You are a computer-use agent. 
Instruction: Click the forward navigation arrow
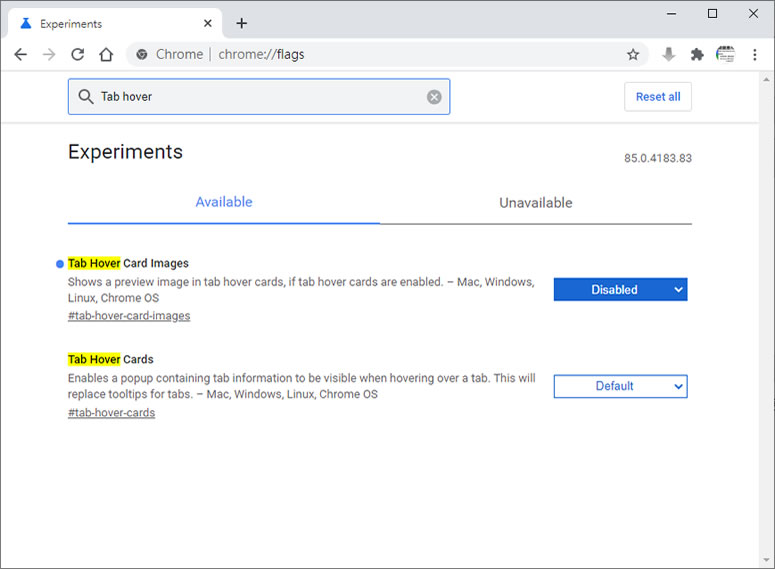(49, 54)
